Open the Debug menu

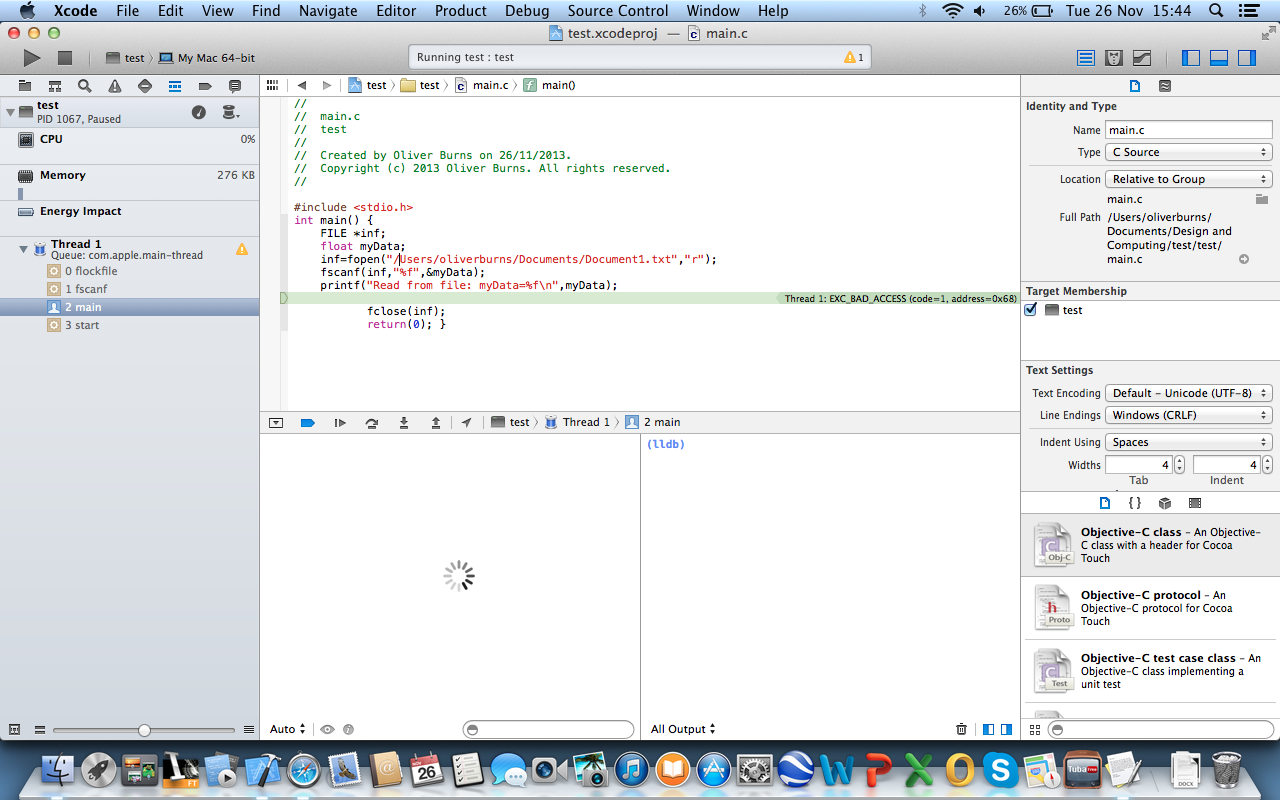pos(527,11)
